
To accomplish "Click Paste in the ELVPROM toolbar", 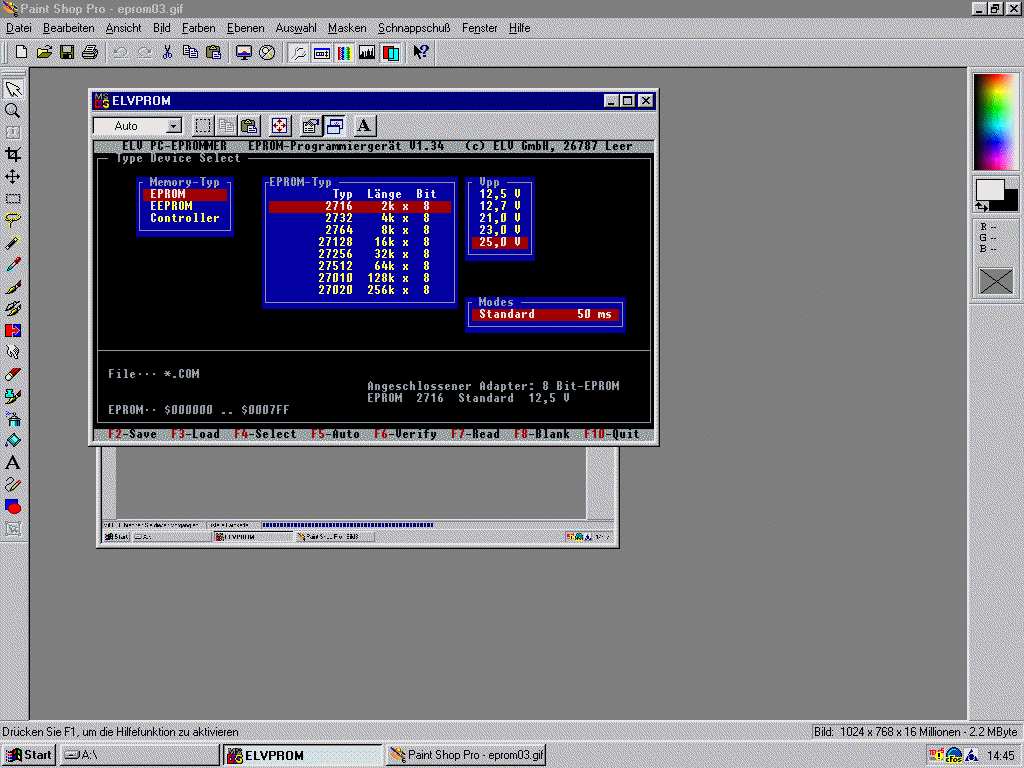I will (249, 125).
